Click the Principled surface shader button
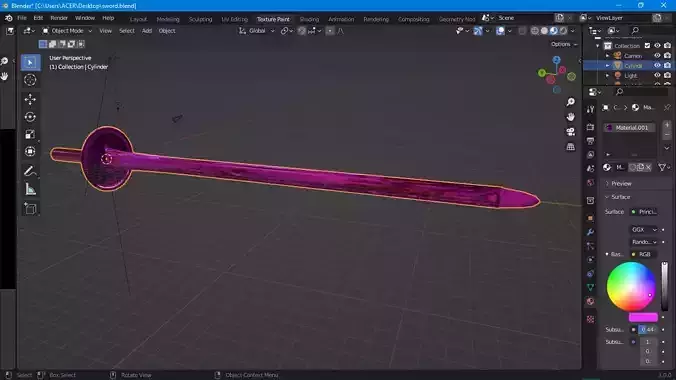 (x=644, y=212)
